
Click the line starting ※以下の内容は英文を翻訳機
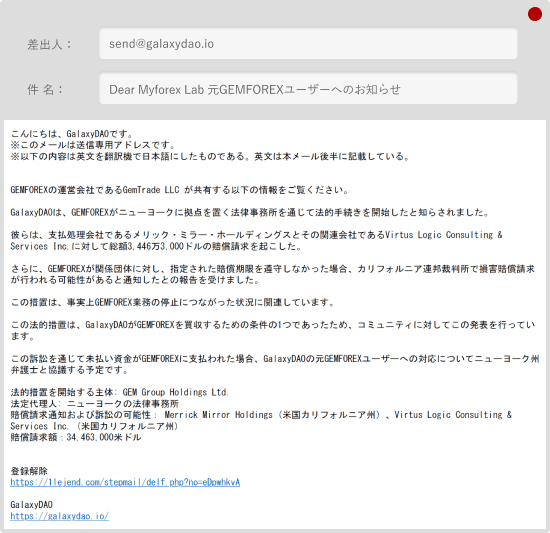pyautogui.click(x=210, y=156)
